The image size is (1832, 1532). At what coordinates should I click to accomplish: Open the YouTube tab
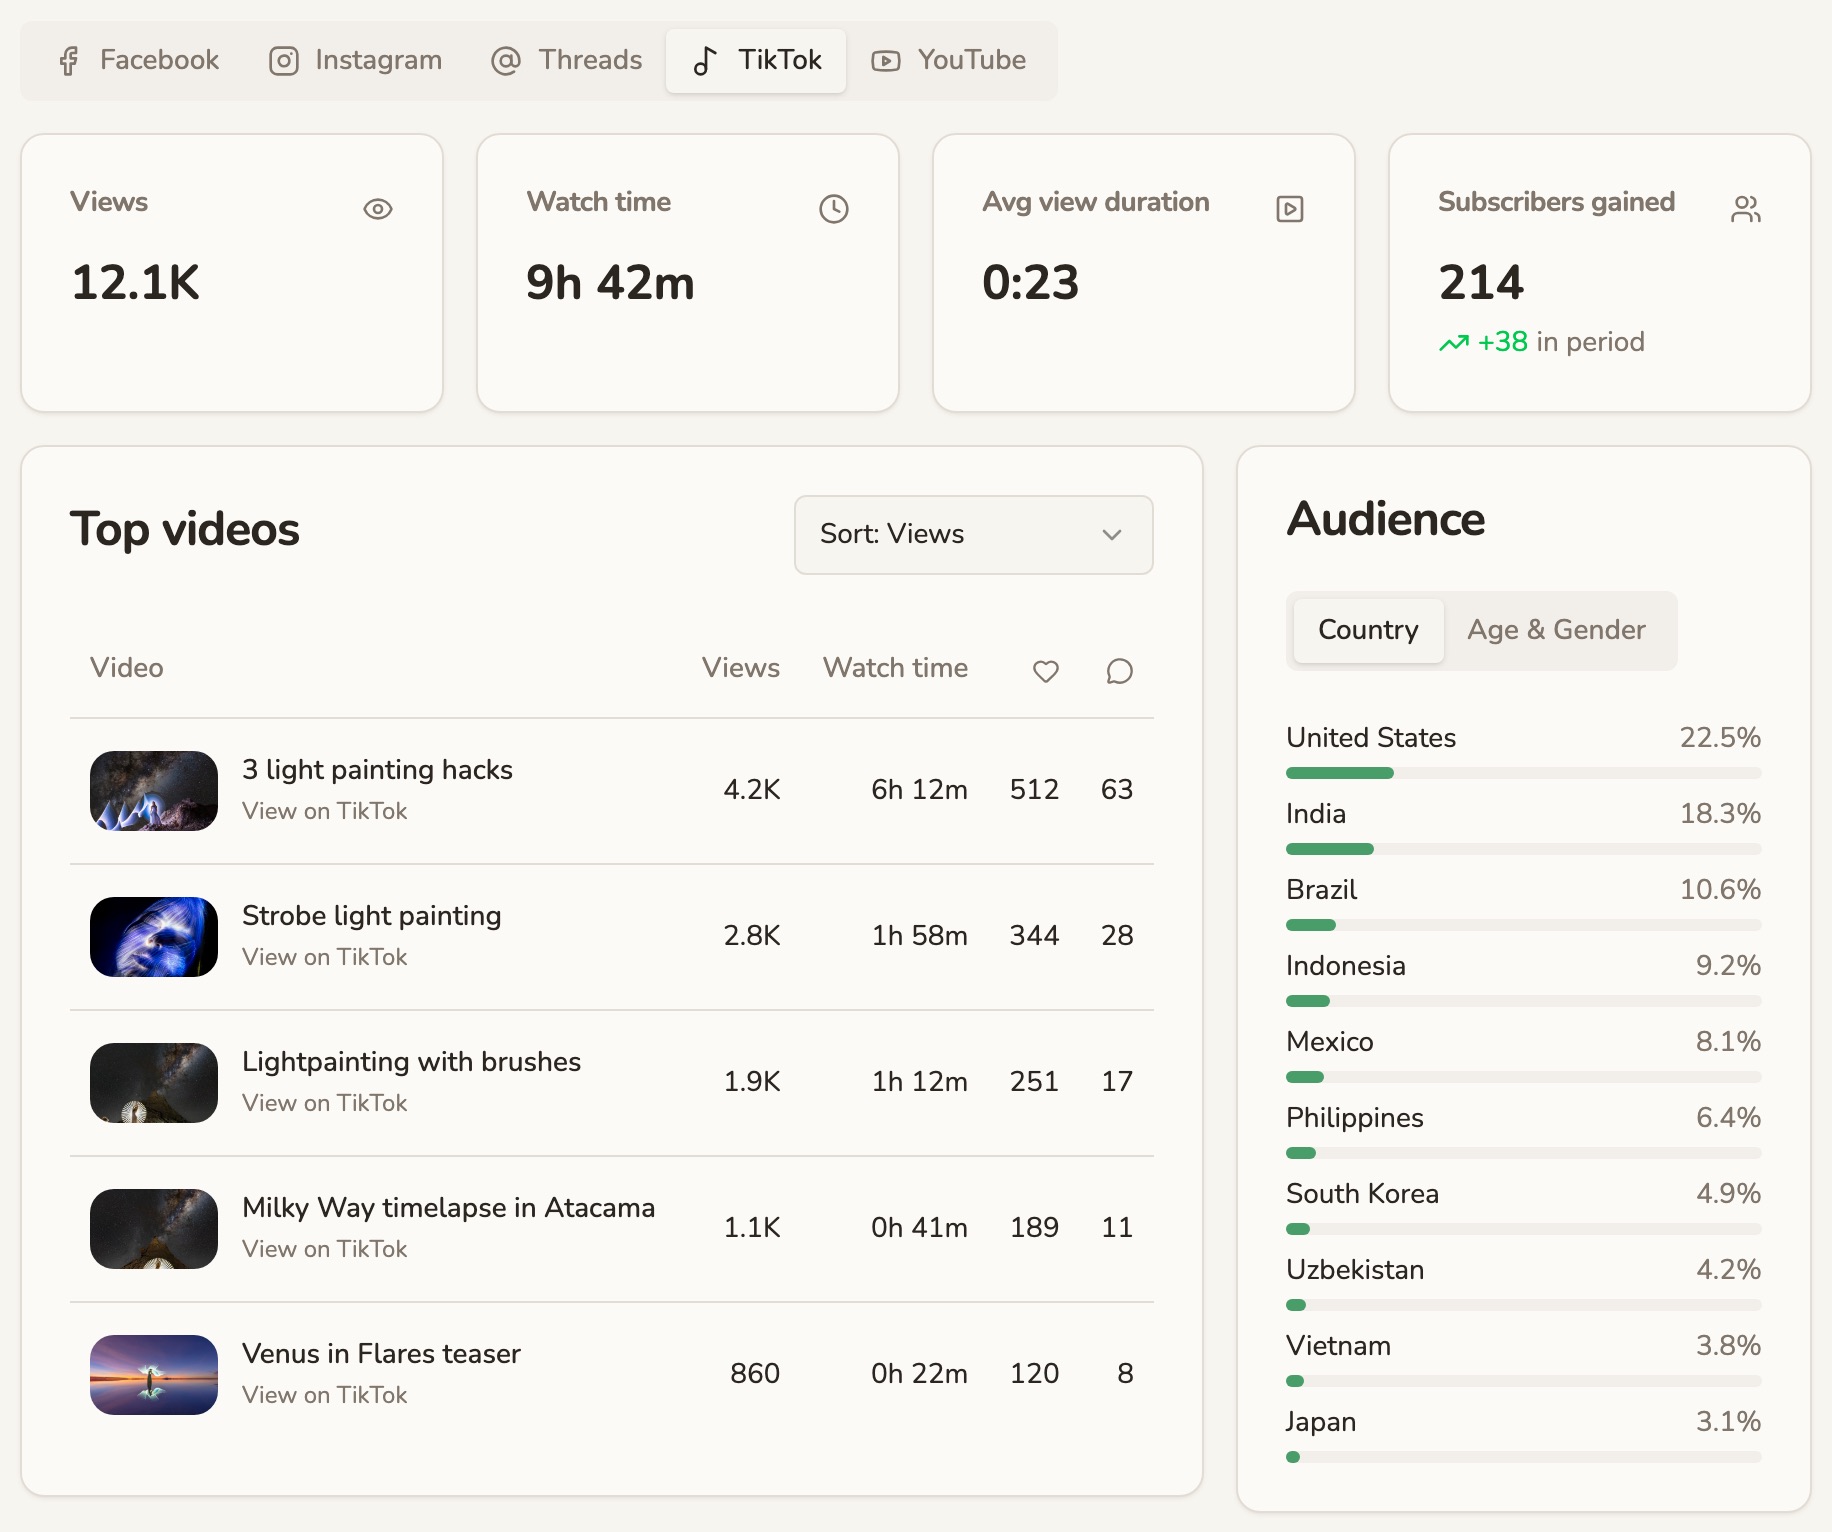(x=948, y=61)
